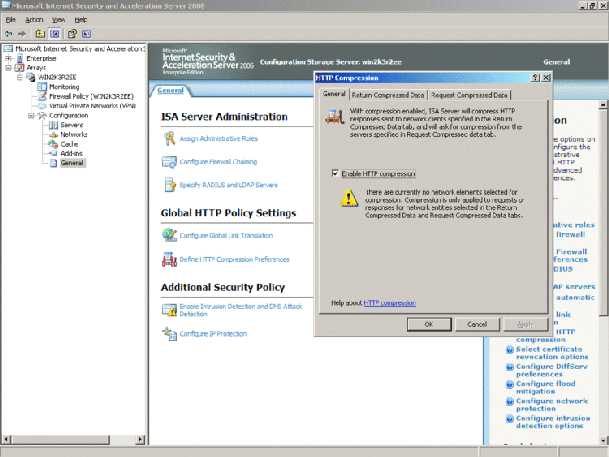Collapse the WIN2K3R2EE array node
Screen dimensions: 609x457
coord(19,77)
